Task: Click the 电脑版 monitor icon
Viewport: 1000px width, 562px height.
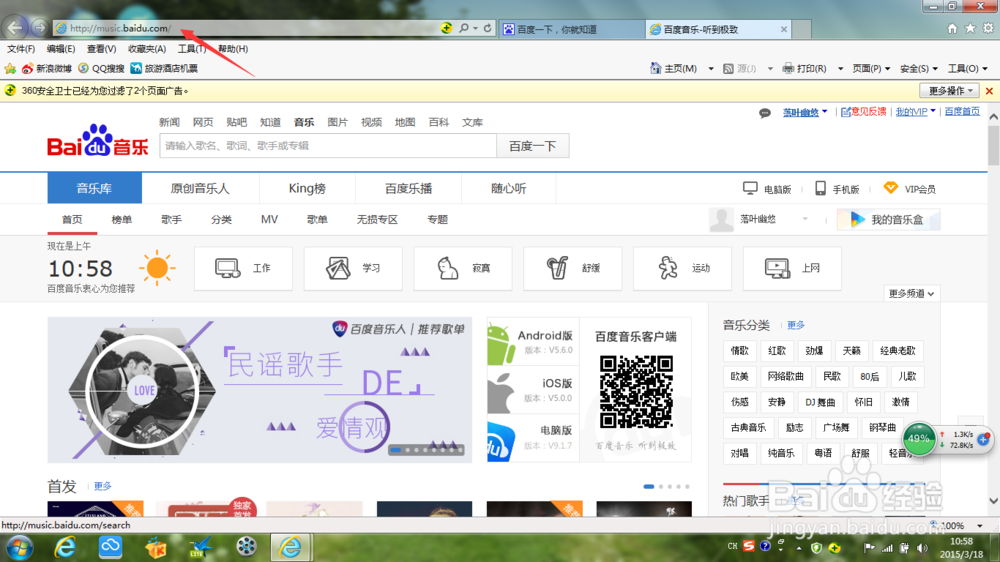Action: (750, 188)
